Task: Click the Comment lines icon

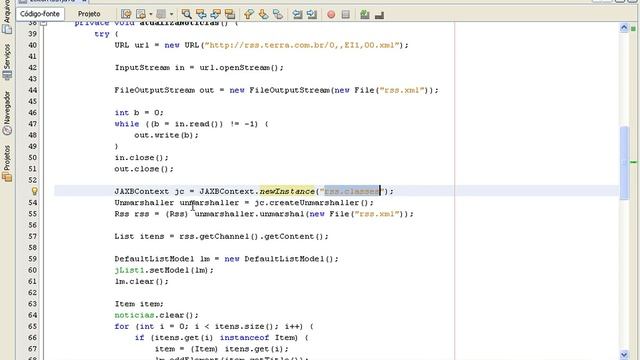Action: pyautogui.click(x=364, y=14)
